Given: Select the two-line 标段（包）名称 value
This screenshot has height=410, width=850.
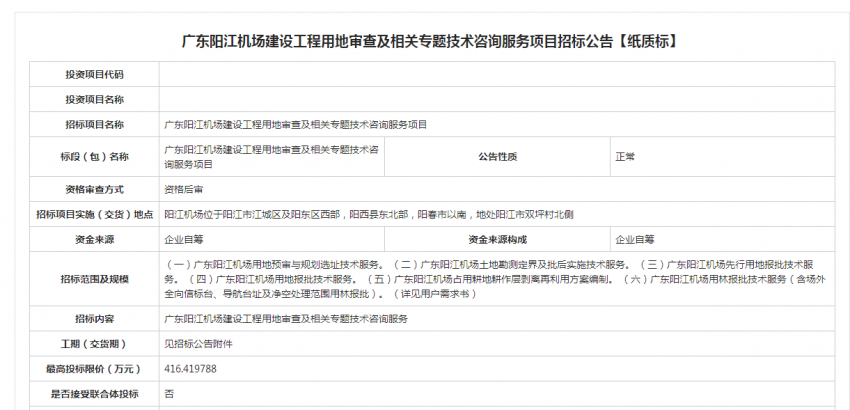Looking at the screenshot, I should click(x=271, y=157).
